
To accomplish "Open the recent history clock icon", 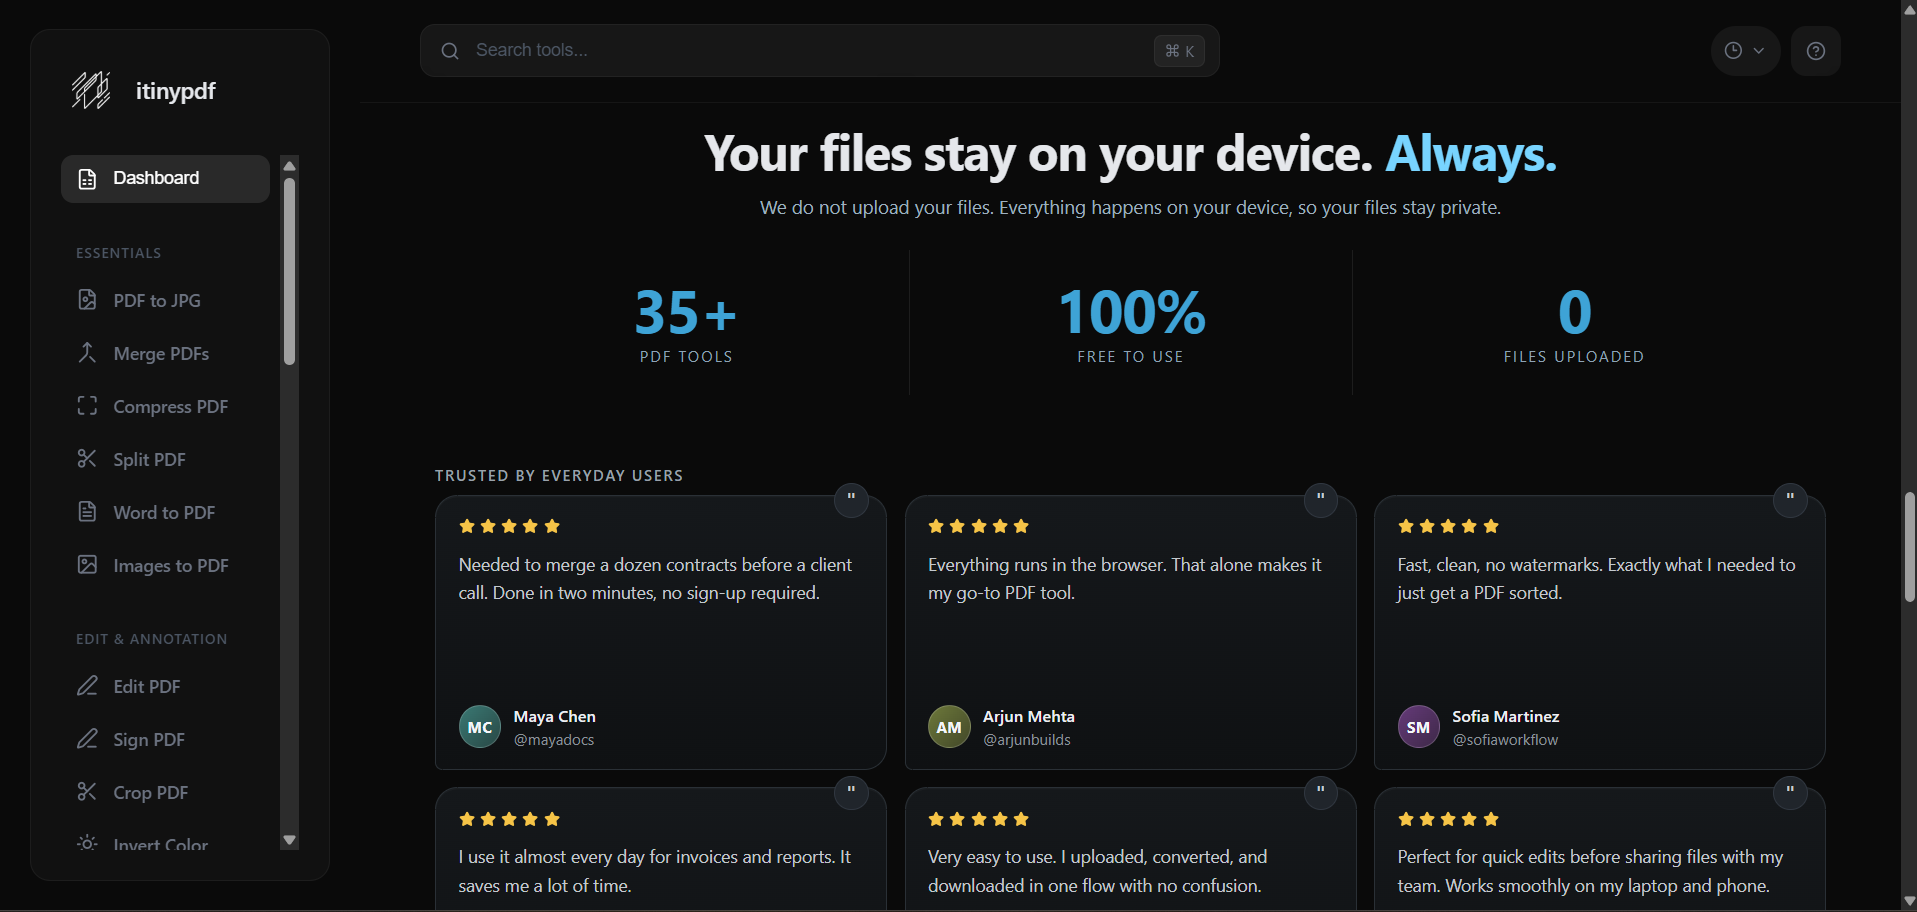I will tap(1734, 50).
